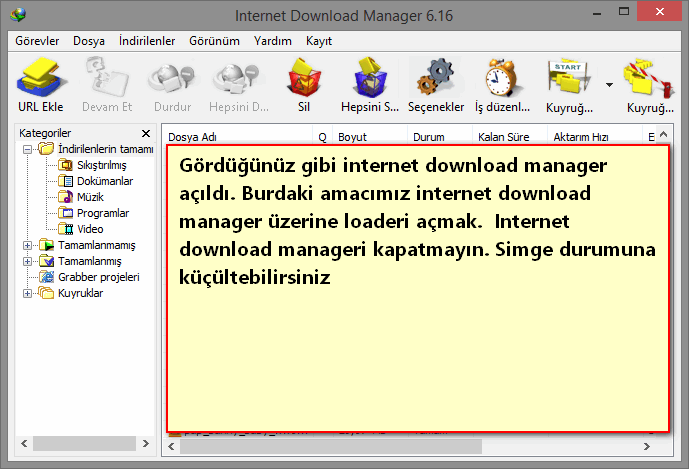Open the Dosya menu
Image resolution: width=689 pixels, height=469 pixels.
pyautogui.click(x=89, y=41)
